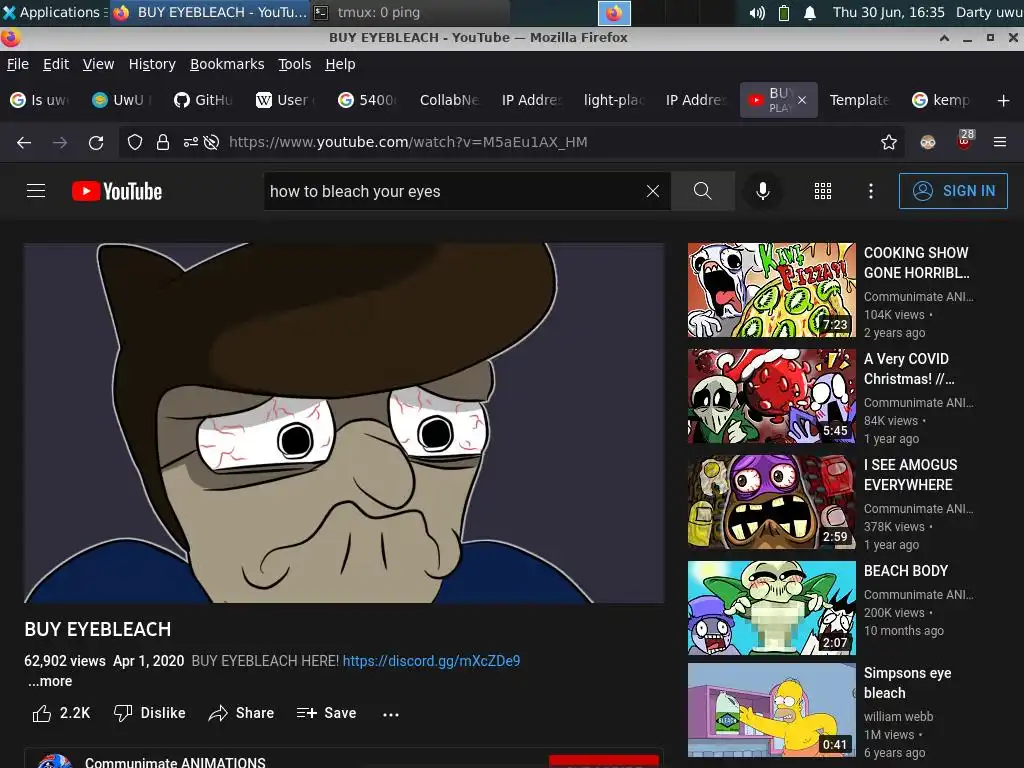Switch to the CollabNet tab
The height and width of the screenshot is (768, 1024).
click(x=449, y=100)
